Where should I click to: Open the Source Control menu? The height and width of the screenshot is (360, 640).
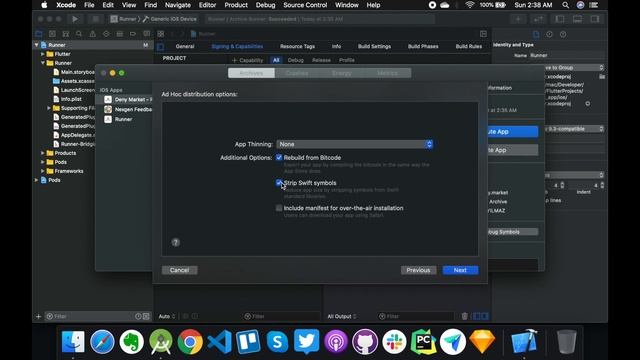pyautogui.click(x=305, y=5)
